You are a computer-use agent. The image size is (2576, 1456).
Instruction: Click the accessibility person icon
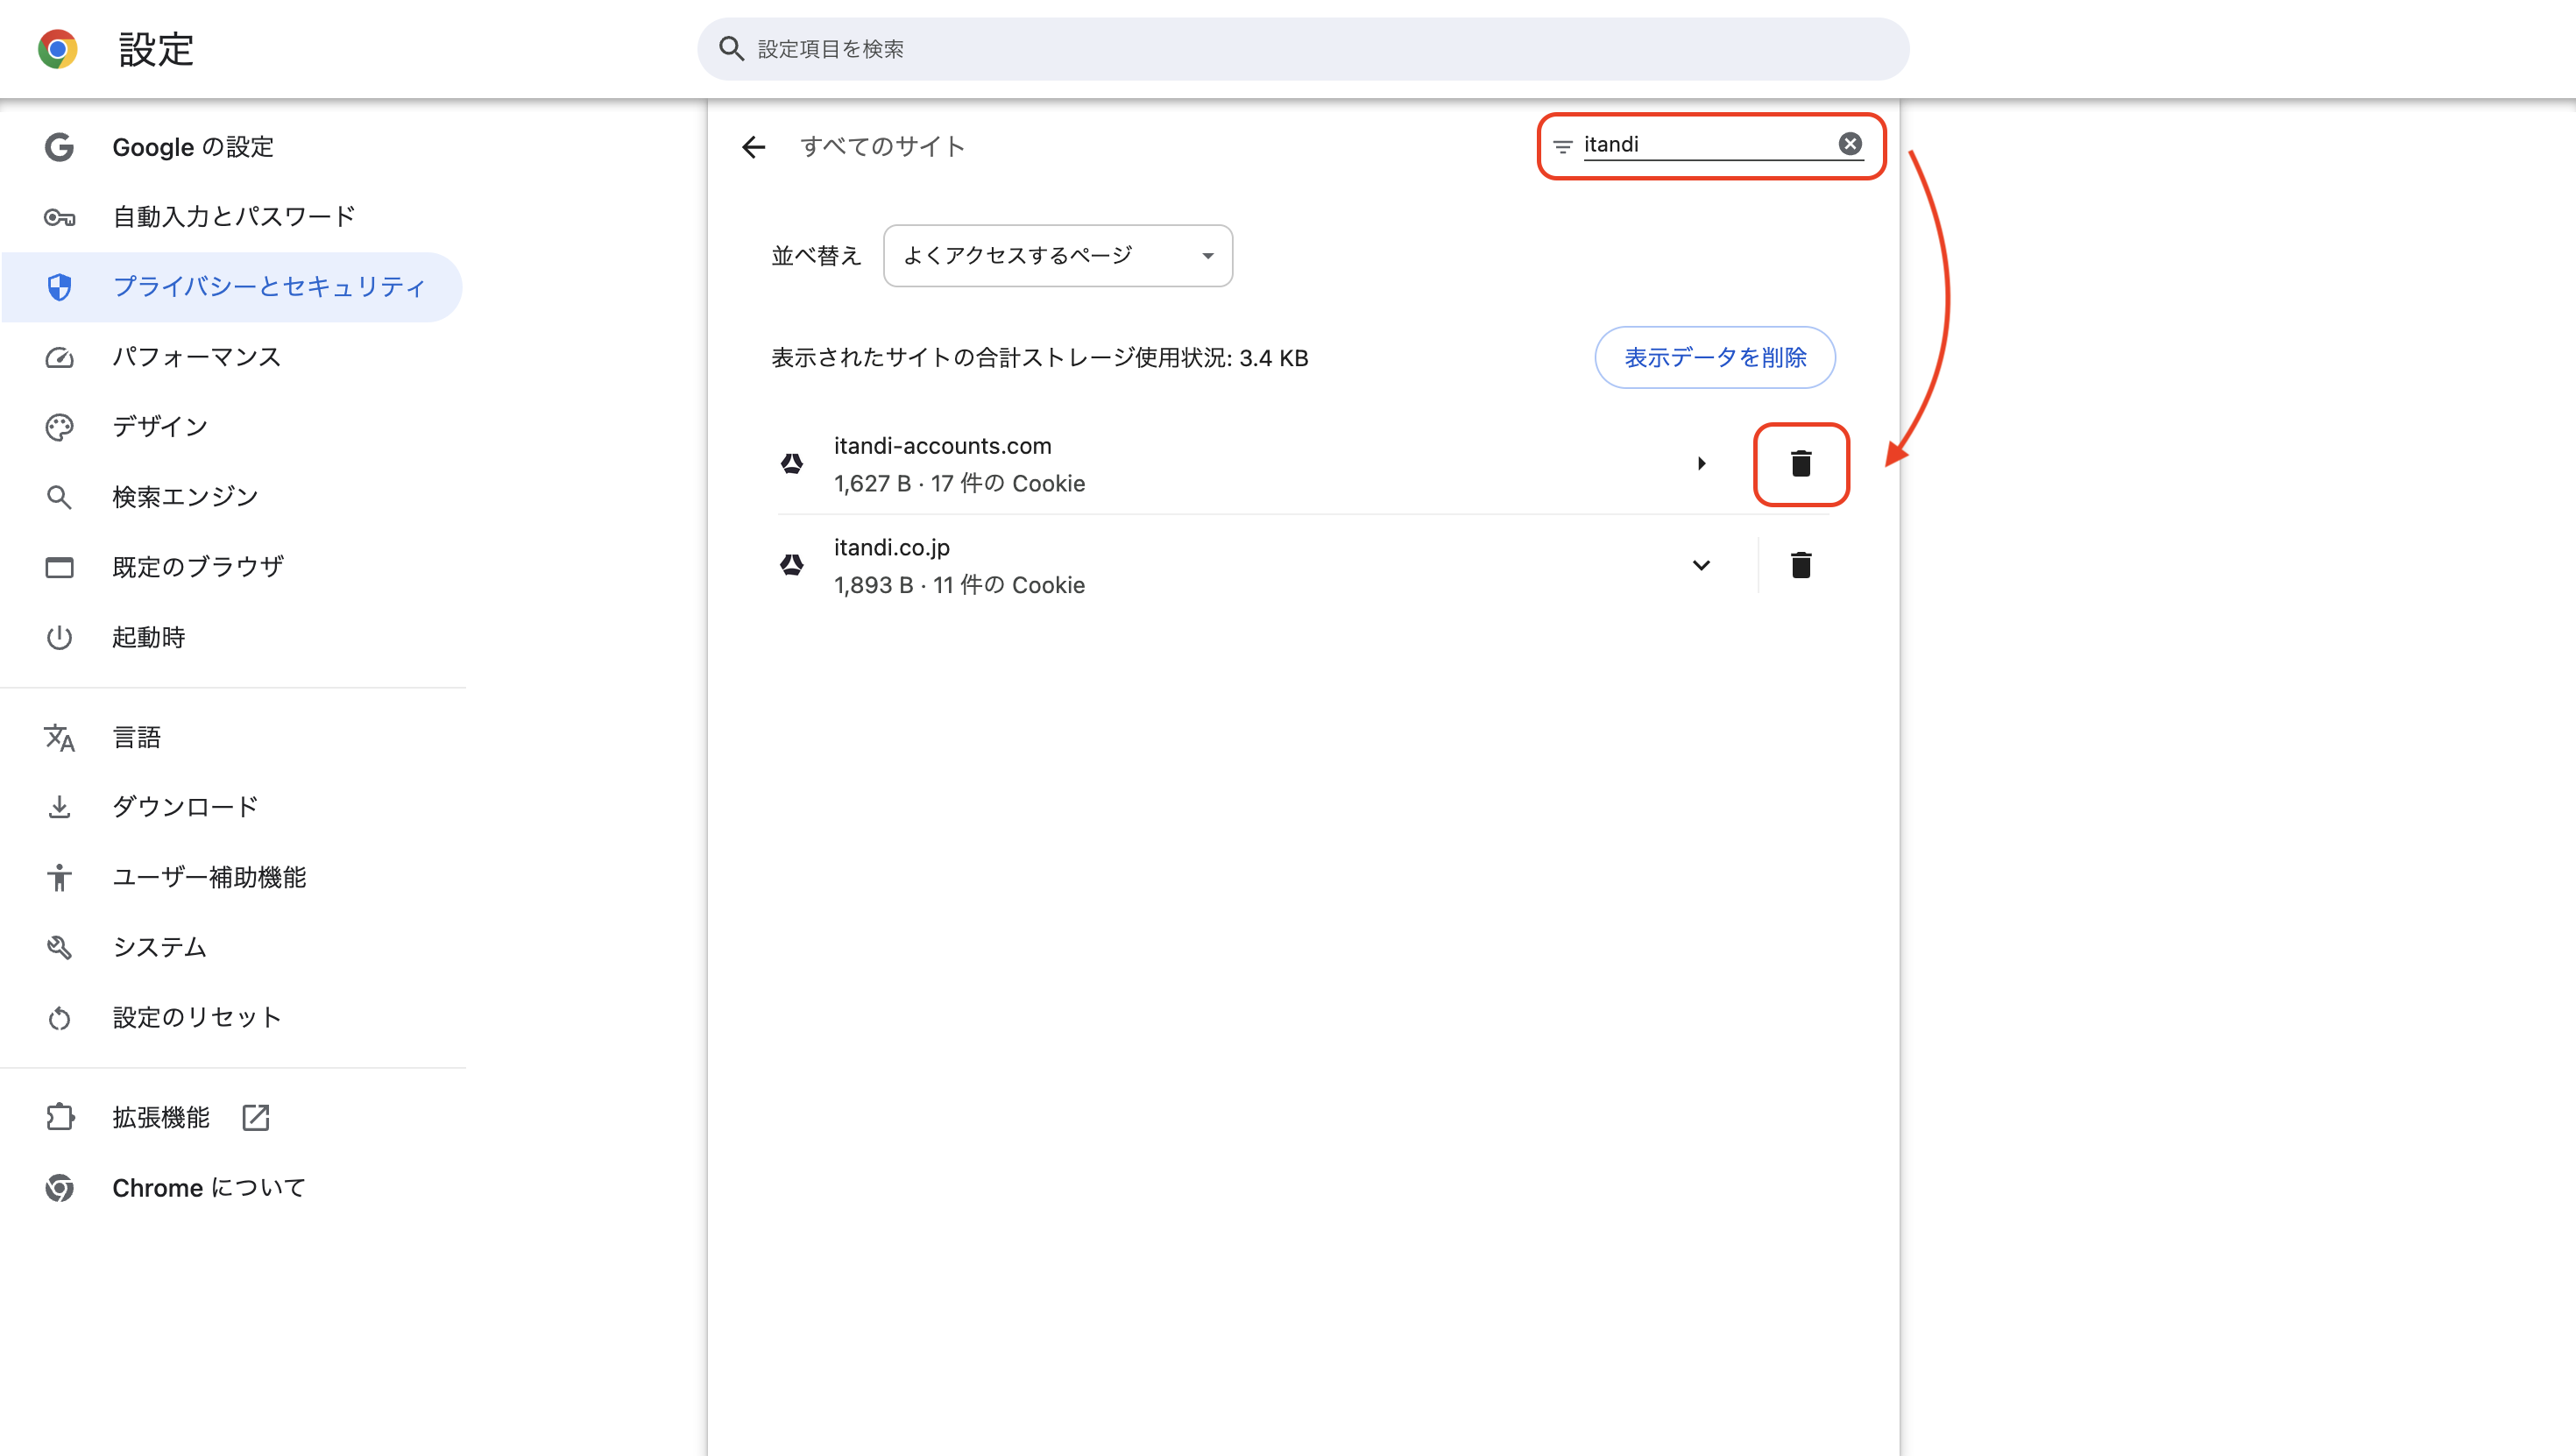click(x=59, y=877)
